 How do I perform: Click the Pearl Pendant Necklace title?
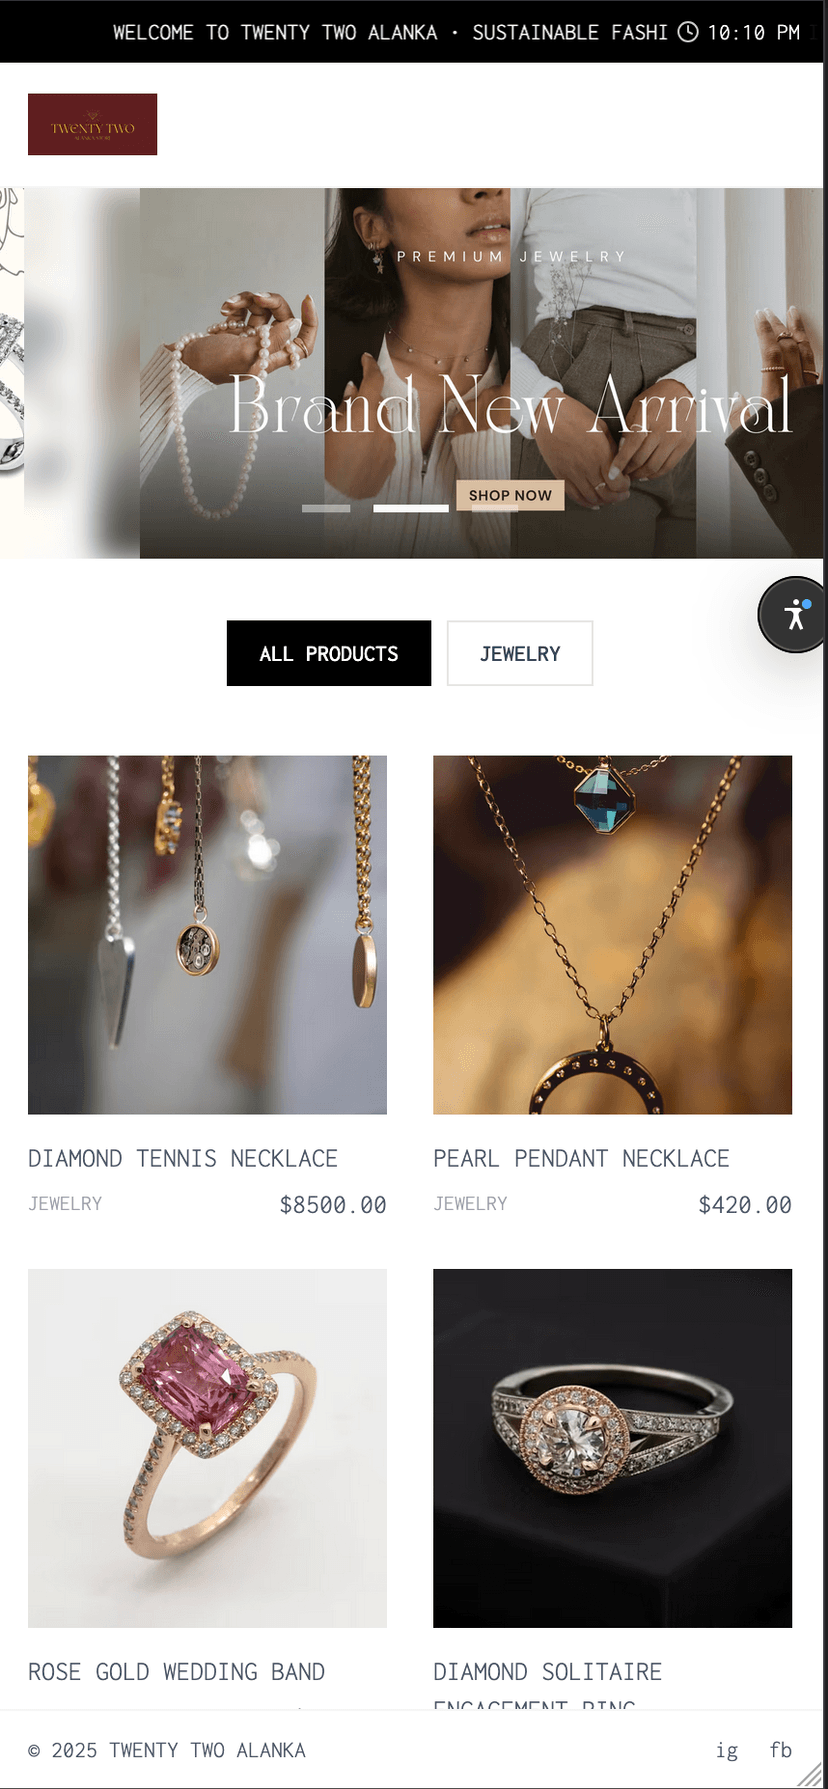[581, 1158]
